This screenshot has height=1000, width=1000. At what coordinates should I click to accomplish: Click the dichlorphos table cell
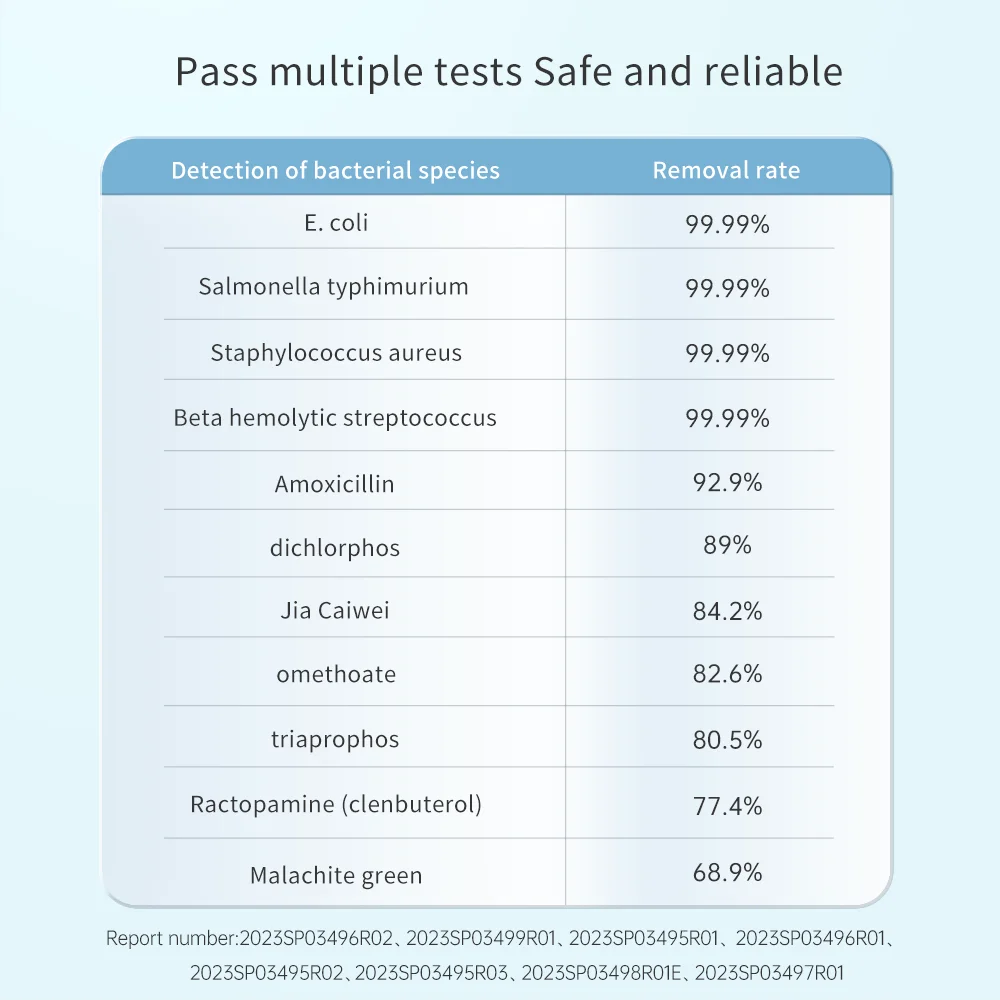click(334, 548)
